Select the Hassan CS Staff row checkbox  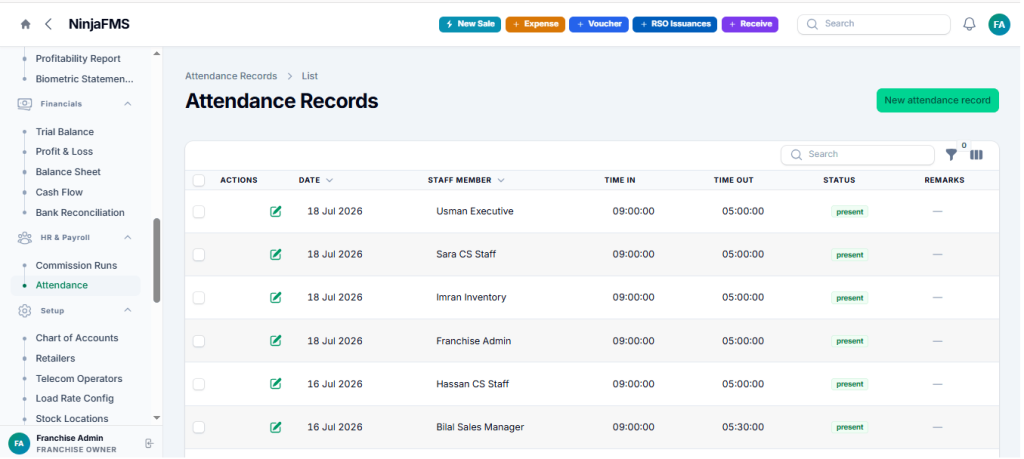[x=199, y=384]
